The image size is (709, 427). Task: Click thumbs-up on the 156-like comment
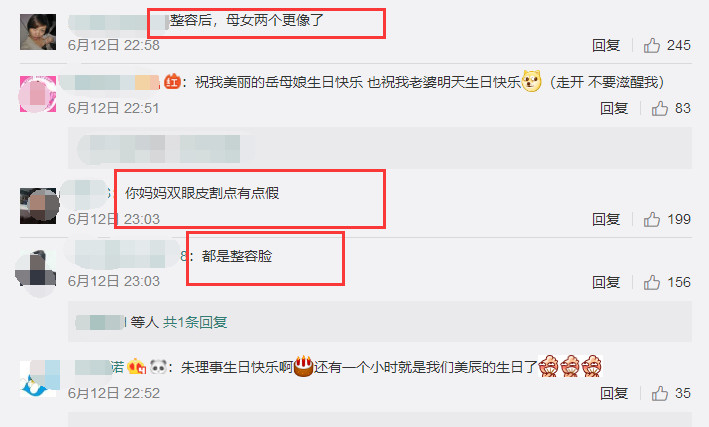pyautogui.click(x=652, y=282)
